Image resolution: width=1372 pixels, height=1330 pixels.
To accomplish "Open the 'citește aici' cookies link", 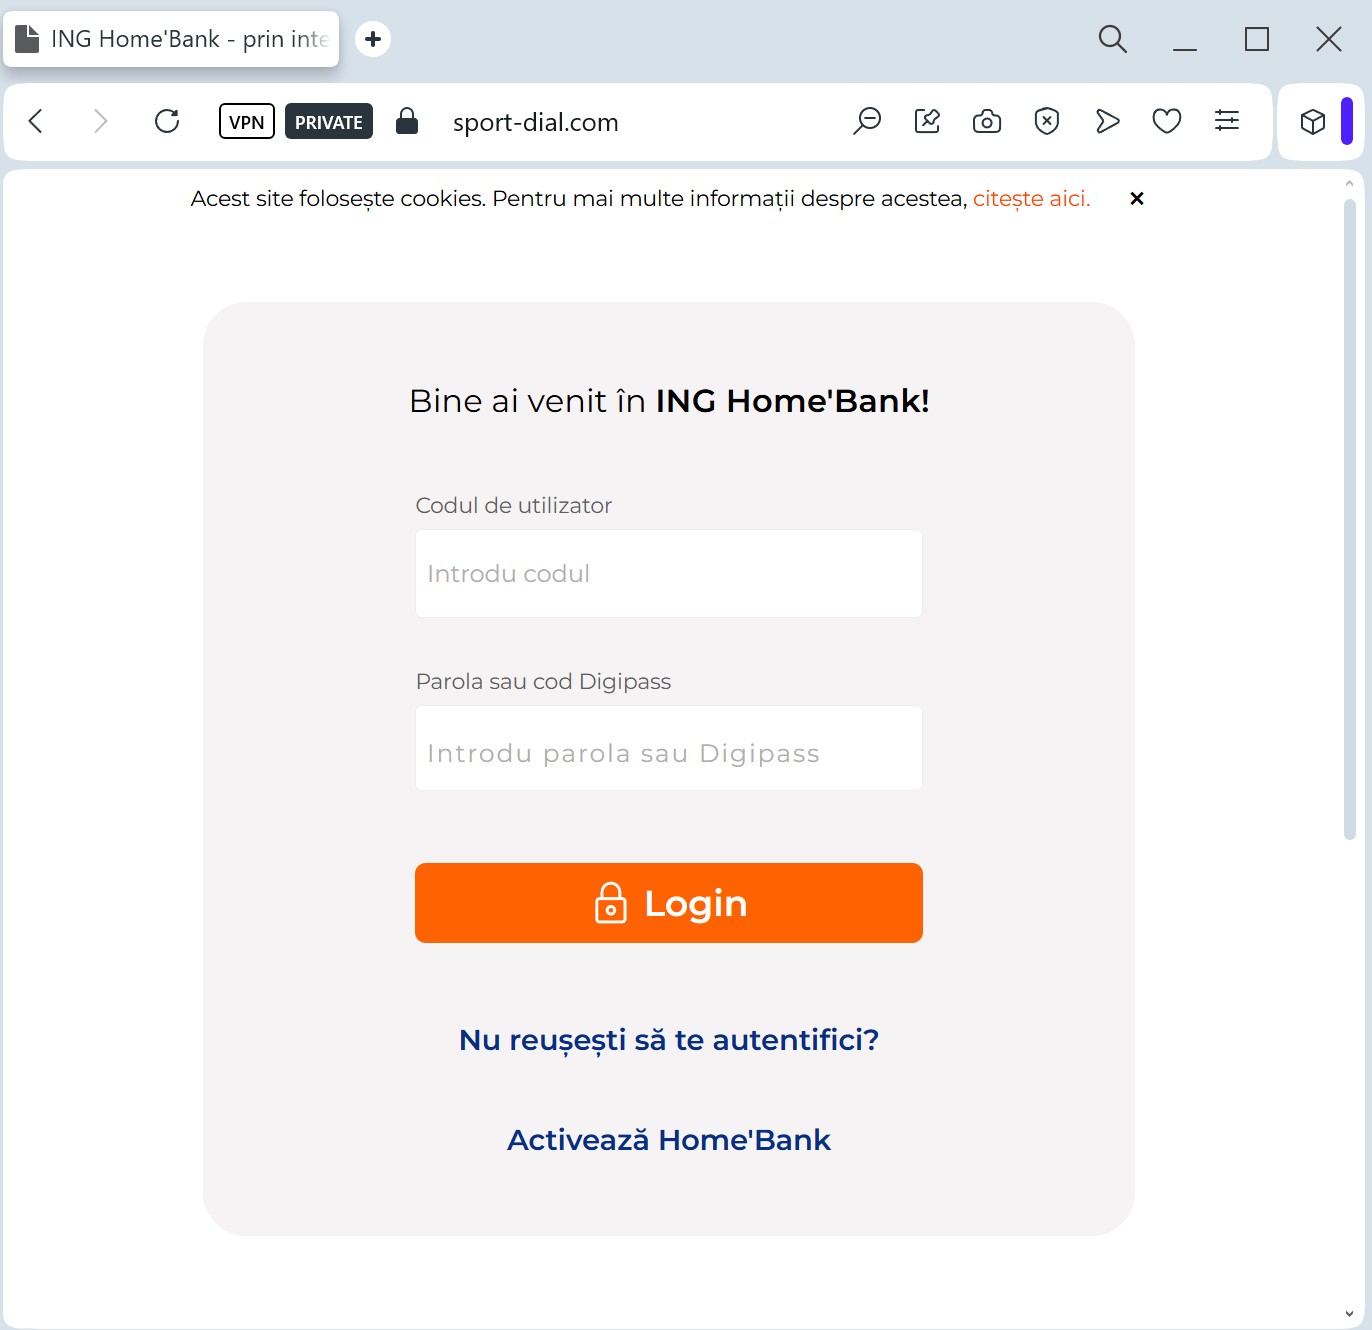I will pos(1031,199).
